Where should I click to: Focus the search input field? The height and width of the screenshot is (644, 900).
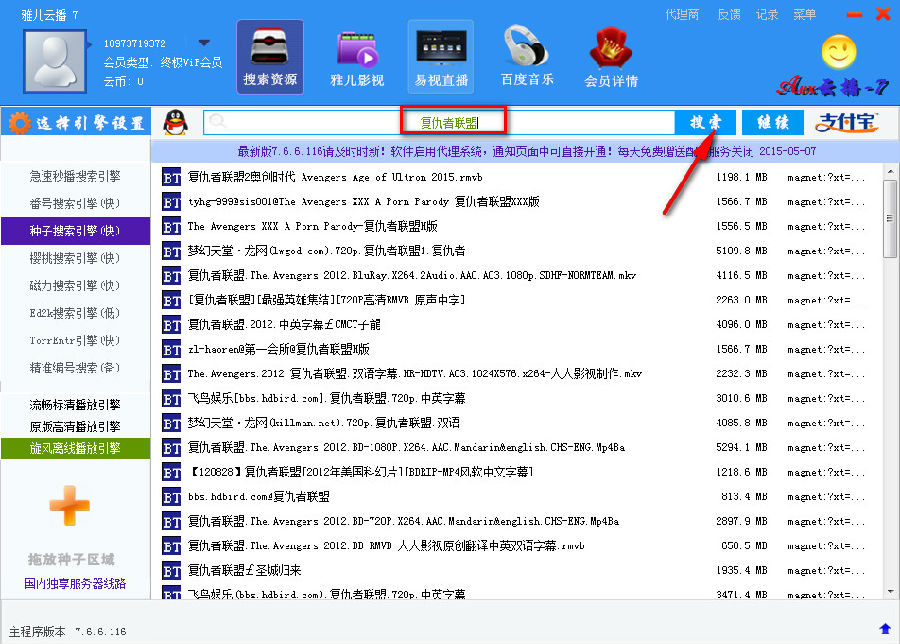439,122
